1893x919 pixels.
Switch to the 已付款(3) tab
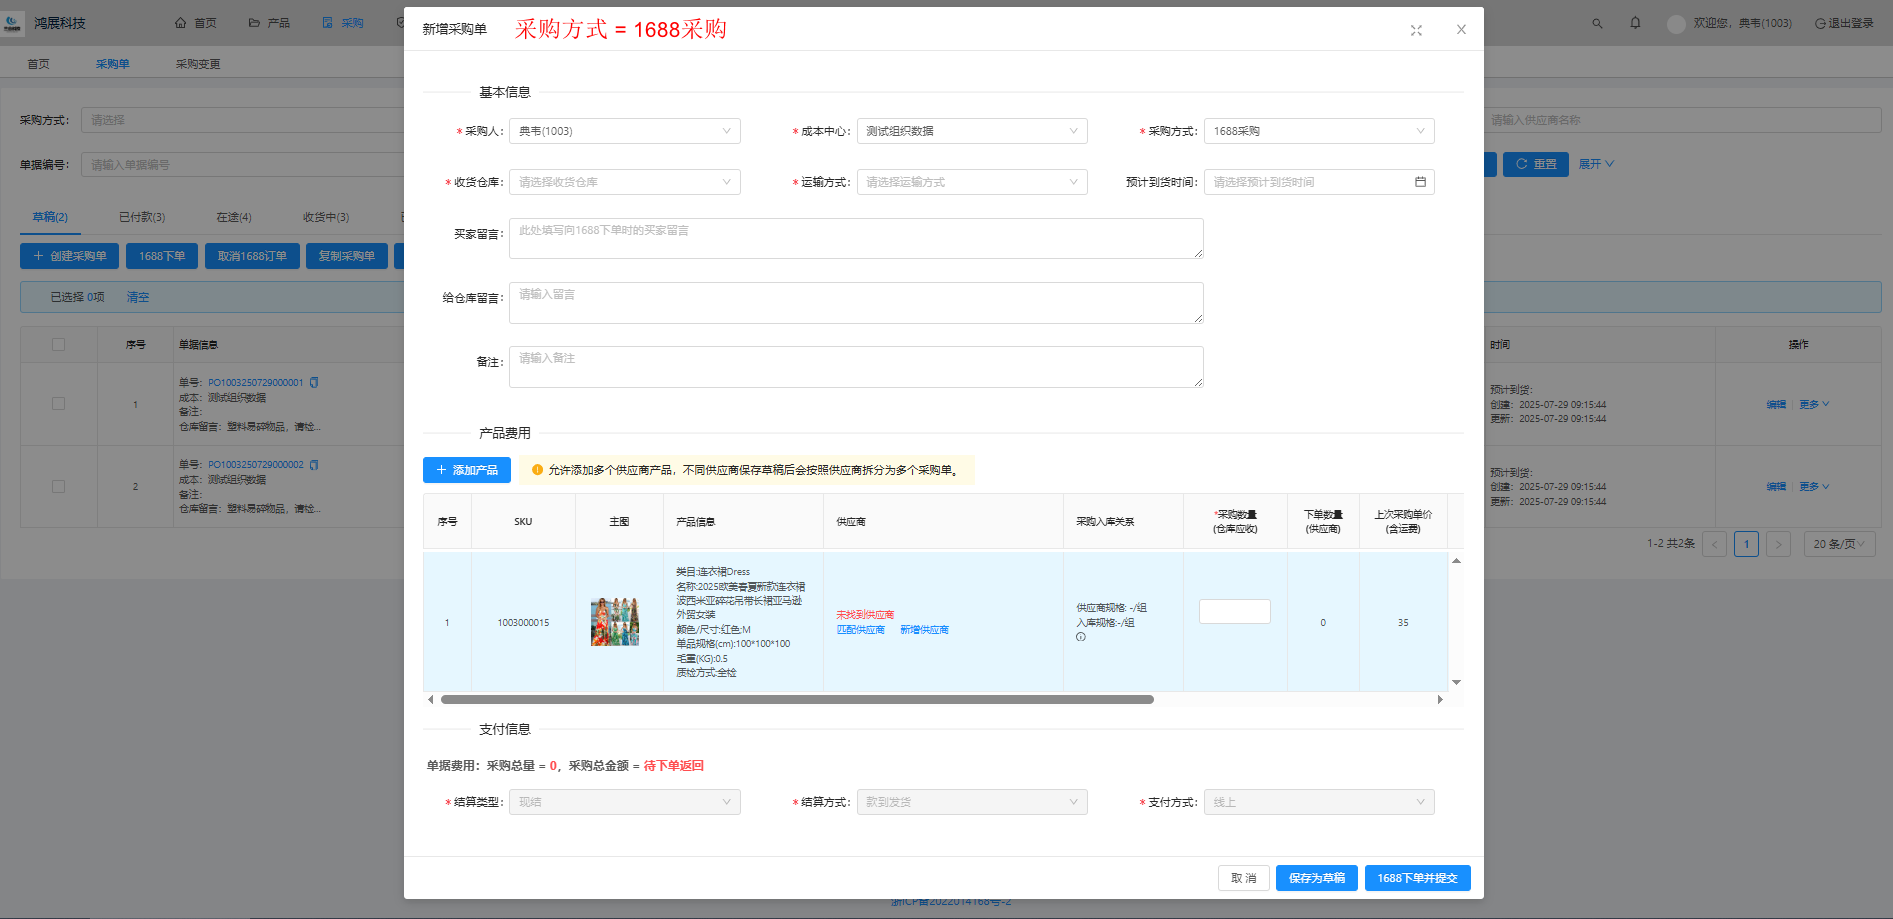click(142, 217)
